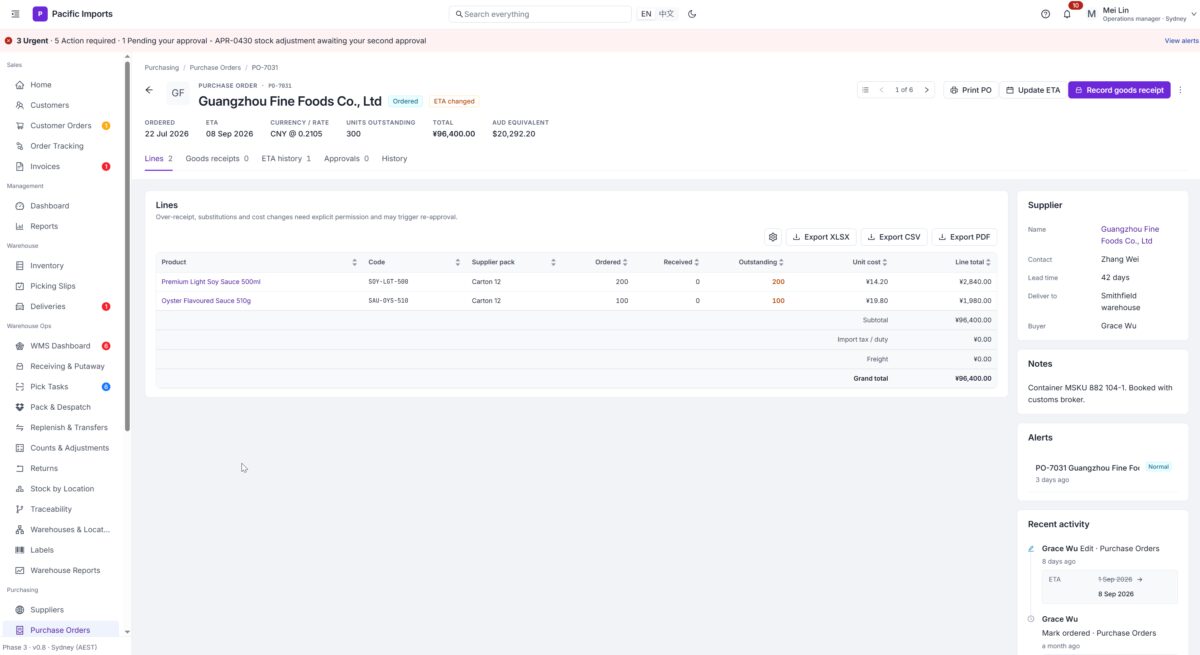Viewport: 1200px width, 655px height.
Task: Sort table by Code column
Action: pyautogui.click(x=414, y=262)
